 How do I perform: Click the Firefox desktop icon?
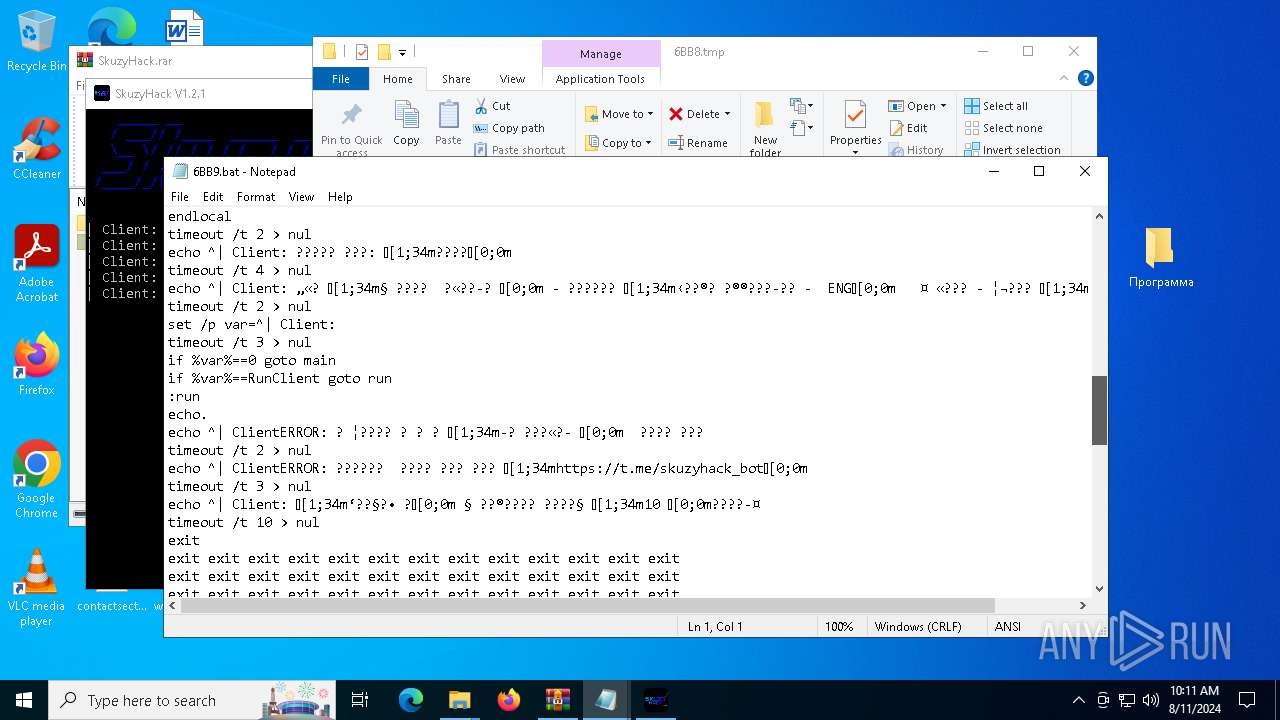point(36,364)
